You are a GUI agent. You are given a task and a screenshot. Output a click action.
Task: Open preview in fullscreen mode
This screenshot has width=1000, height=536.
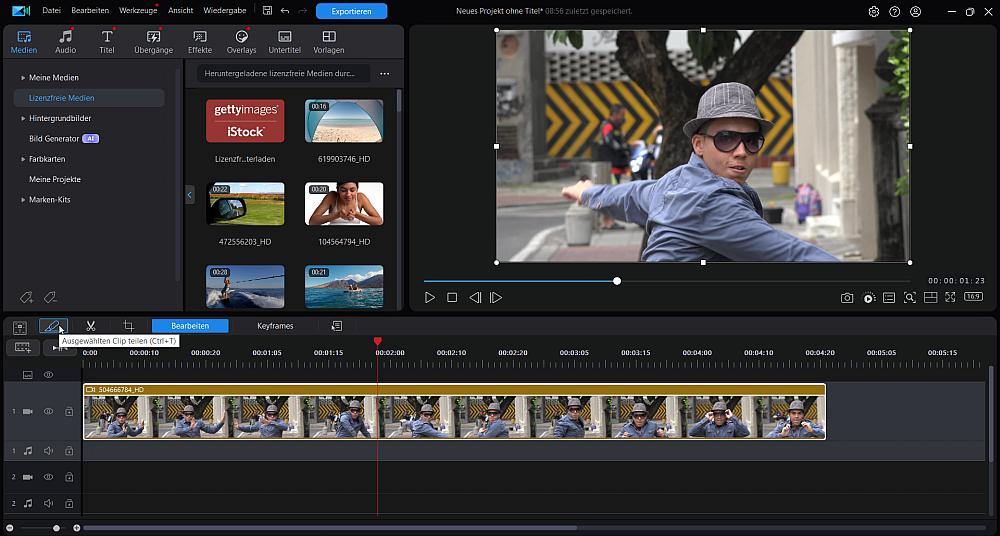[951, 298]
